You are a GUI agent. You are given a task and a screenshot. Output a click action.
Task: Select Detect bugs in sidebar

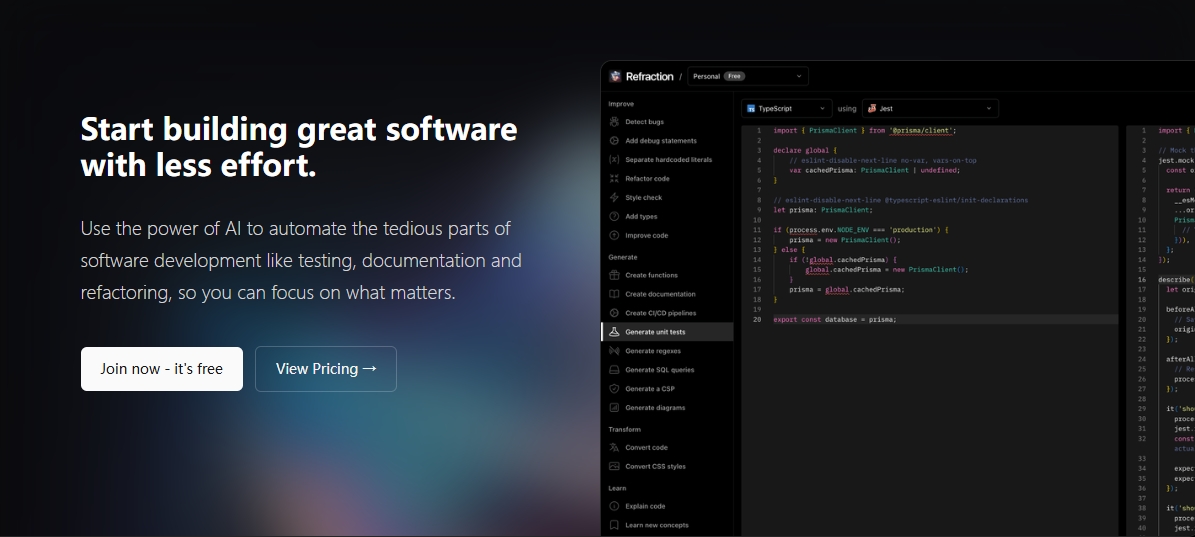668,122
